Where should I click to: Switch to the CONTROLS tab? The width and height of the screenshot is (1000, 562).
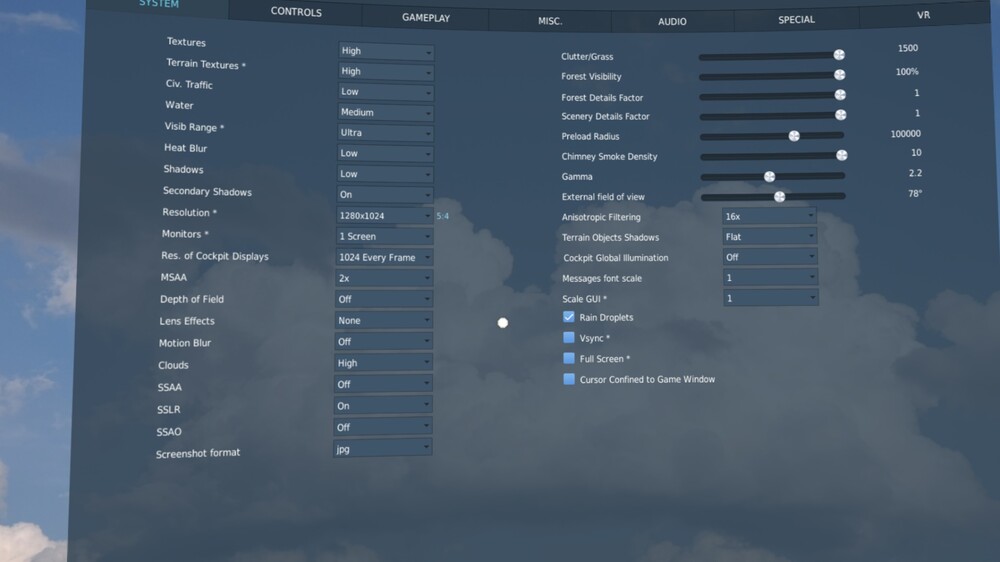point(296,12)
